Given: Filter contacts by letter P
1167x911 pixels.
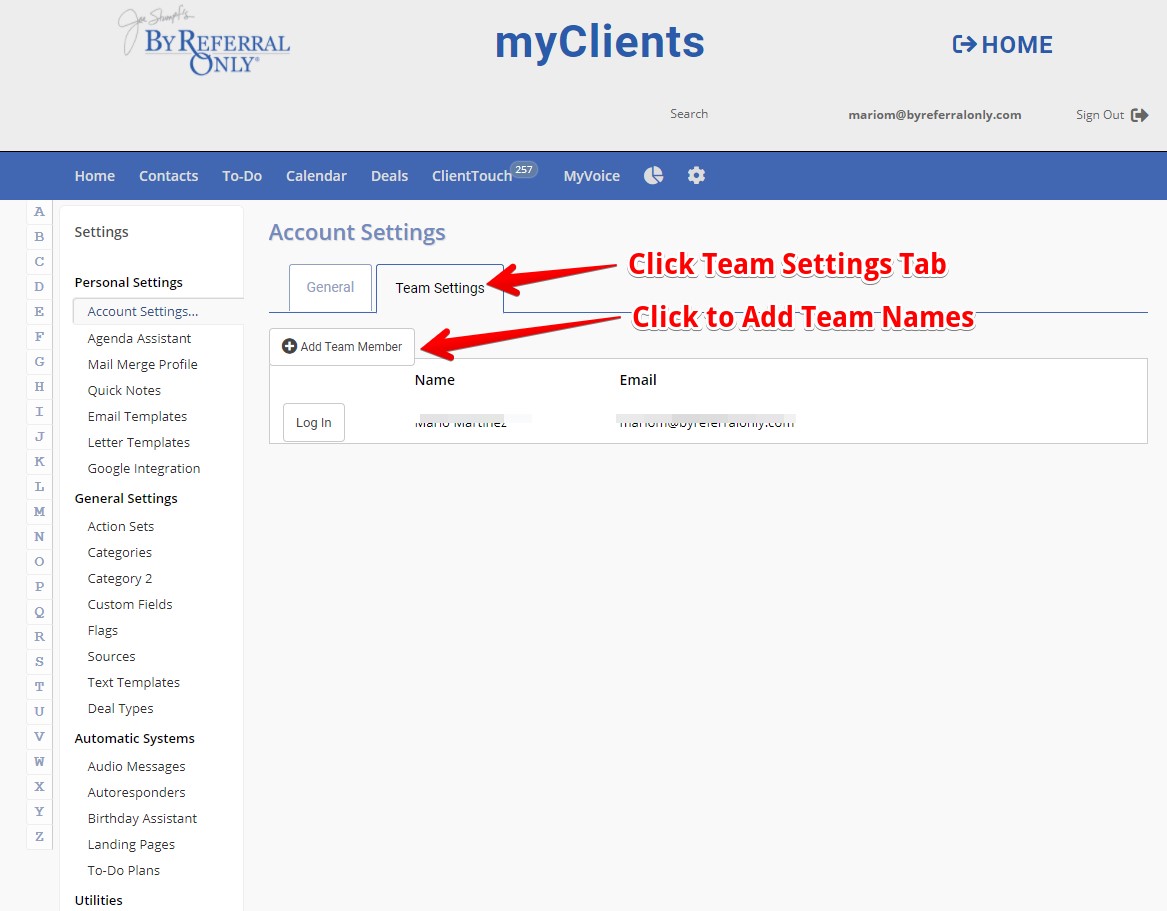Looking at the screenshot, I should (x=39, y=586).
